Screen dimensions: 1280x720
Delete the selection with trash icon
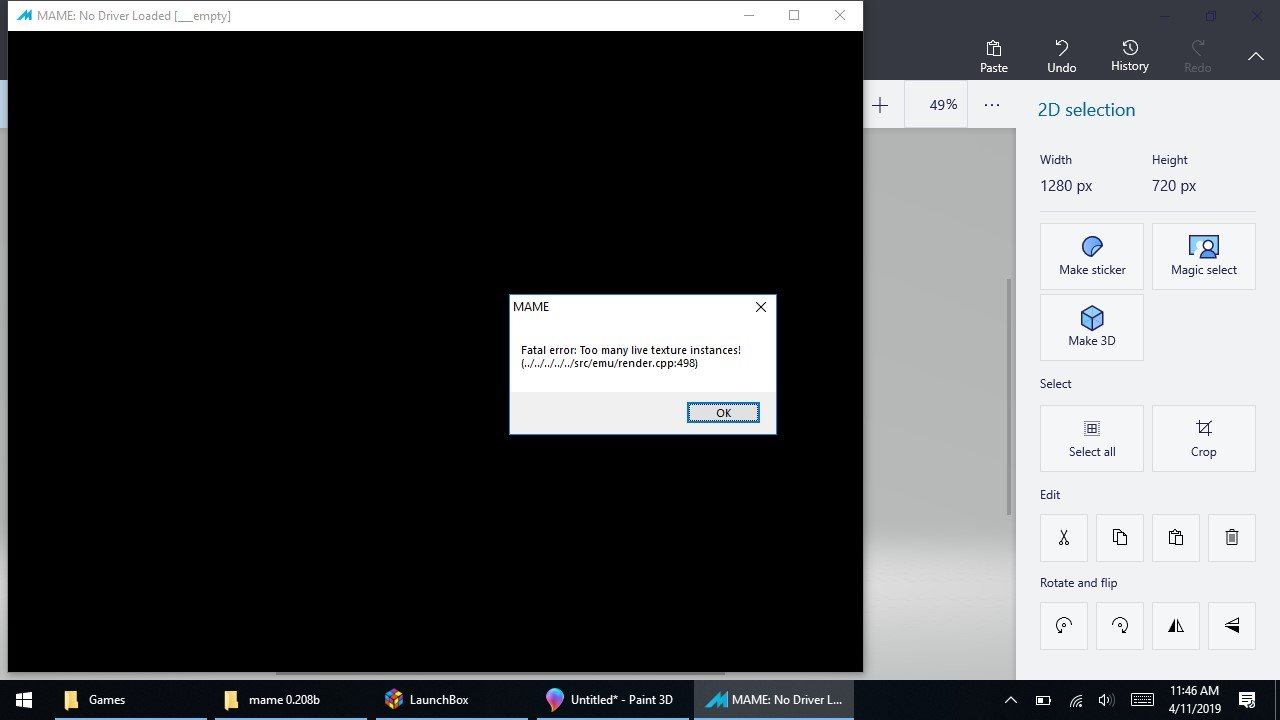click(x=1232, y=538)
